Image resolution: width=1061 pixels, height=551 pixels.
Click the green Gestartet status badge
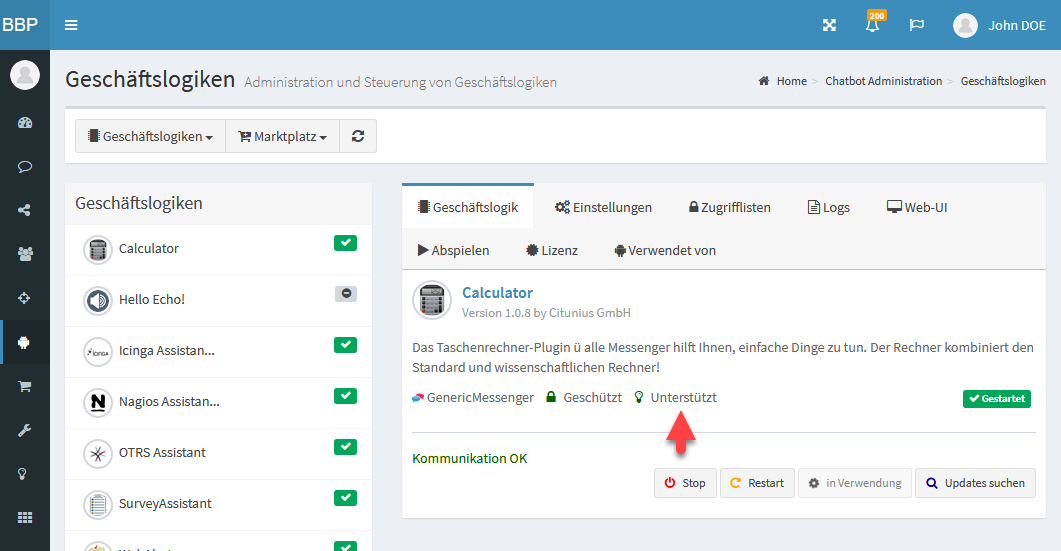point(997,399)
